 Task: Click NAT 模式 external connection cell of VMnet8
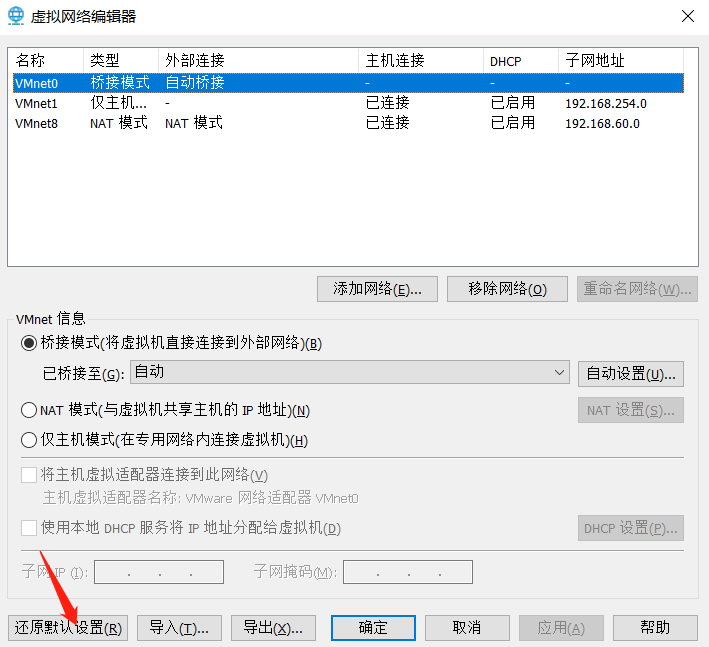(194, 123)
